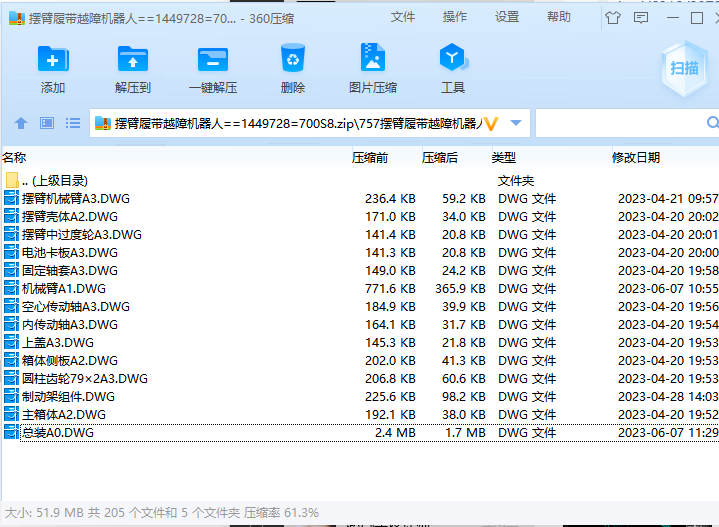Sort by the 类型 column header
719x527 pixels.
coord(503,158)
